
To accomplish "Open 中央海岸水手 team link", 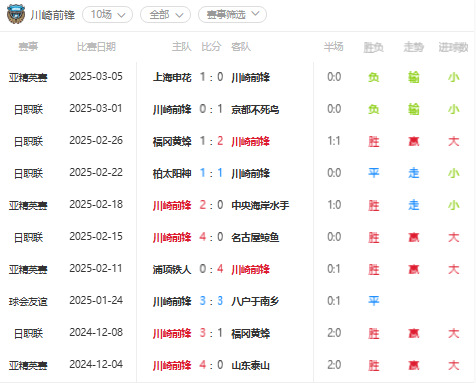I will 260,205.
